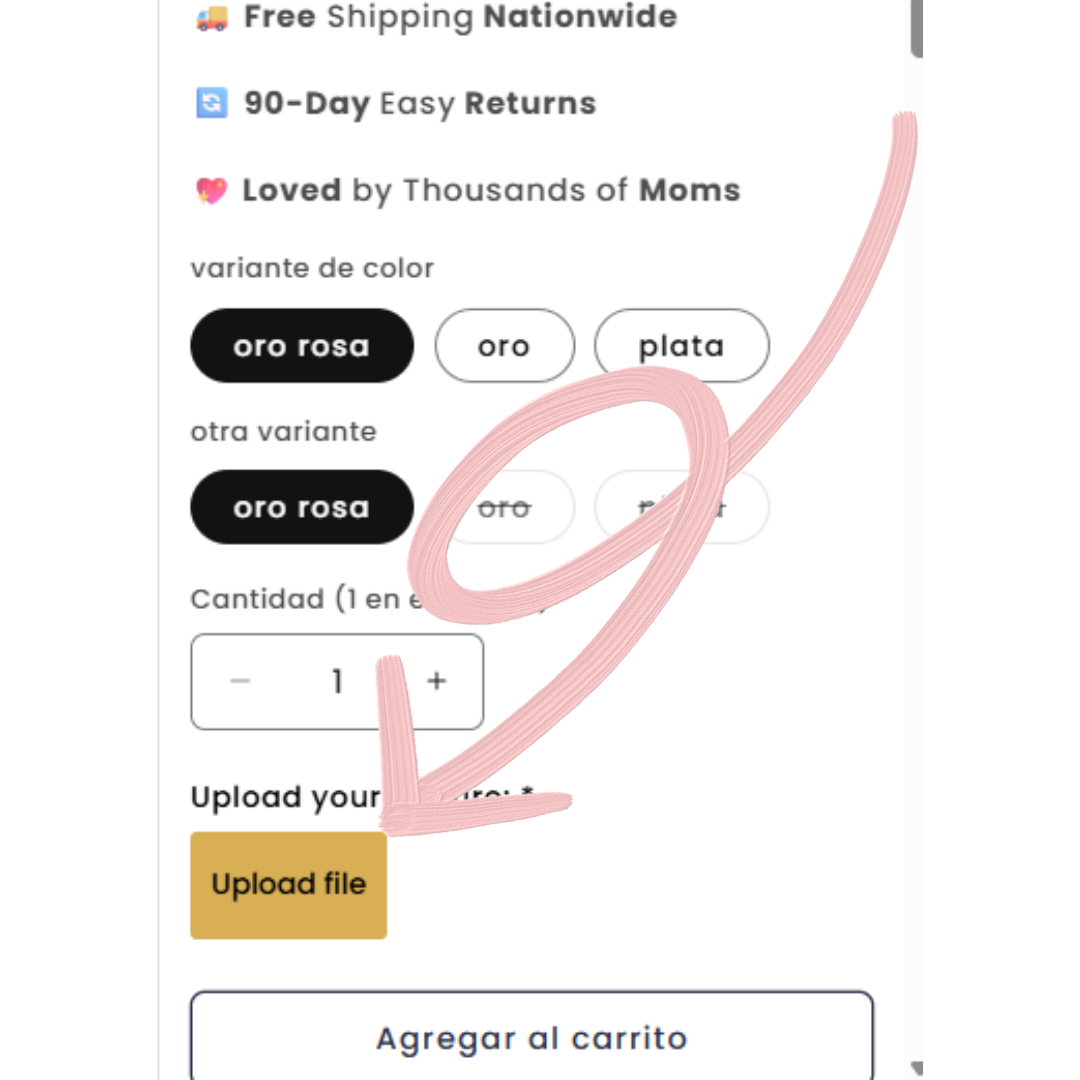
Task: Click the 'variante de color' label
Action: (x=312, y=268)
